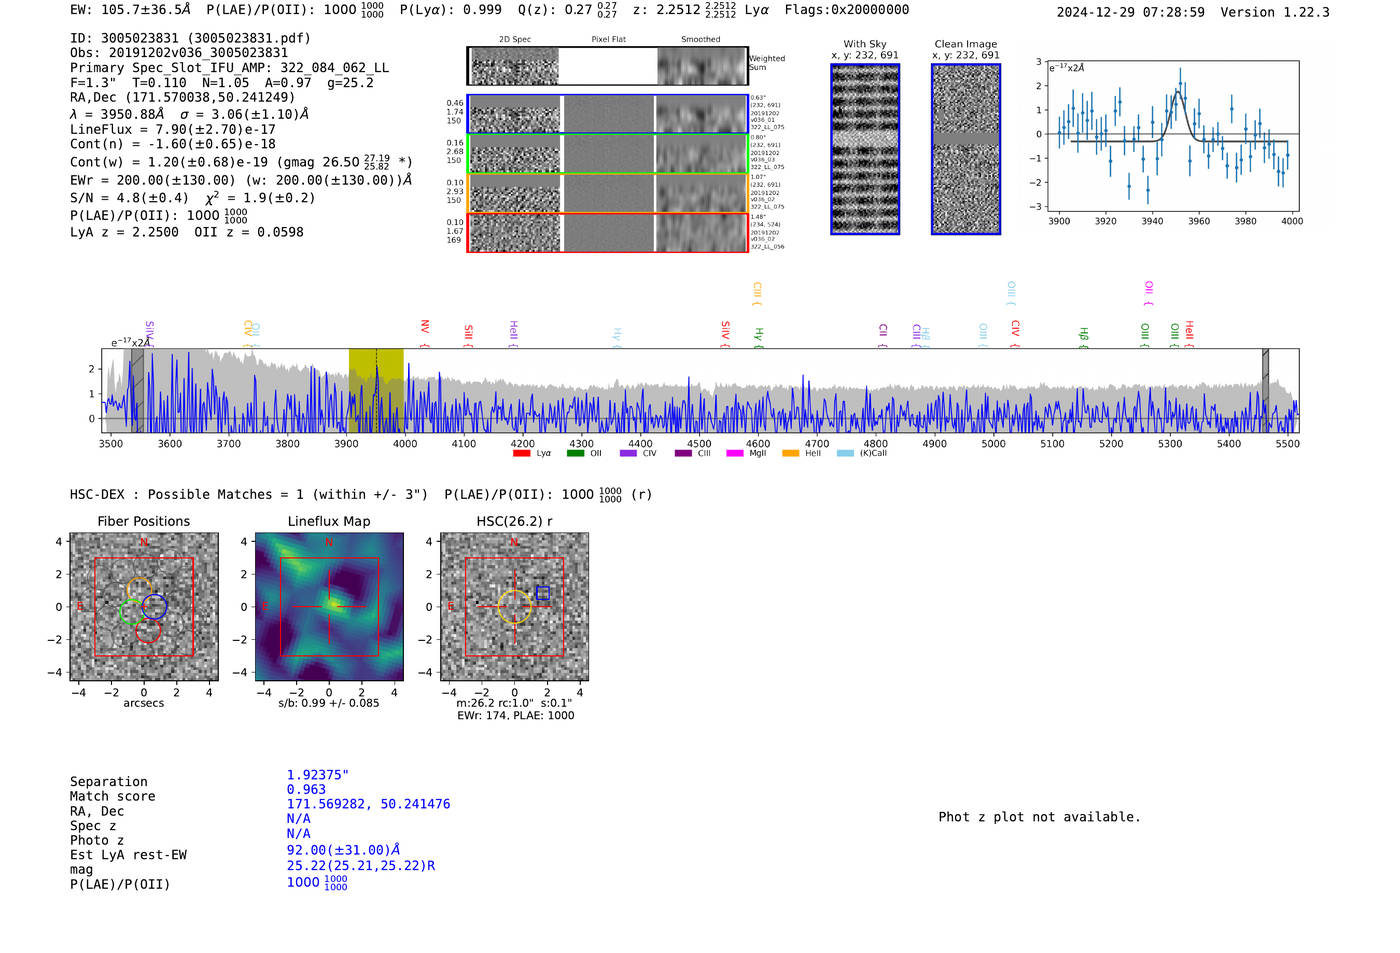Screen dimensions: 1400x953
Task: Click the '2D Spec' column header
Action: click(515, 40)
